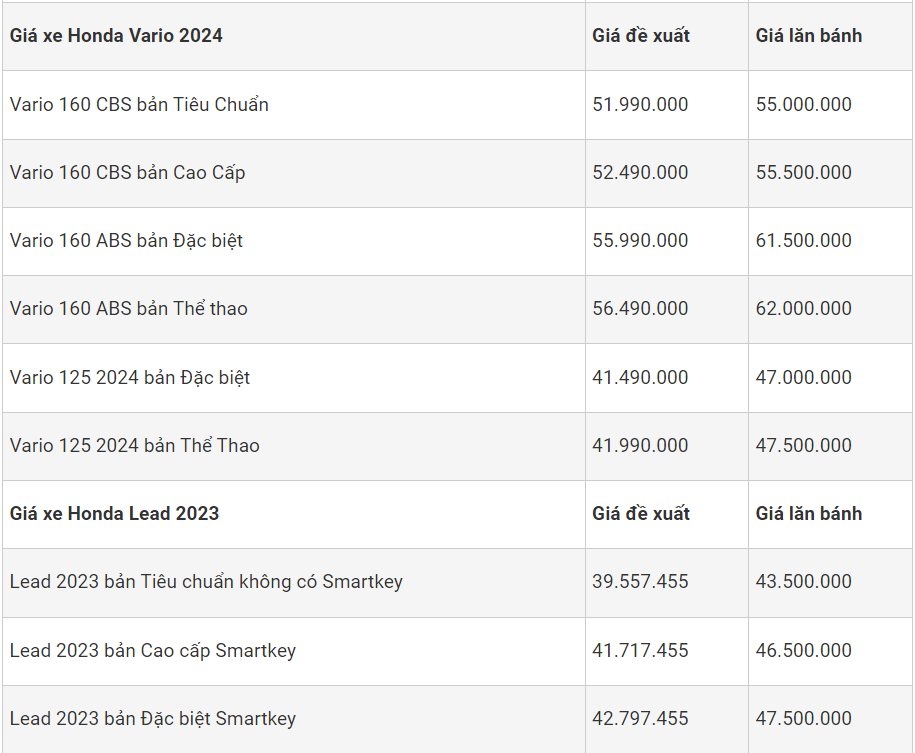Select 'Lead 2023 bản Cao cấp Smartkey' cell
This screenshot has height=753, width=915.
tap(153, 651)
